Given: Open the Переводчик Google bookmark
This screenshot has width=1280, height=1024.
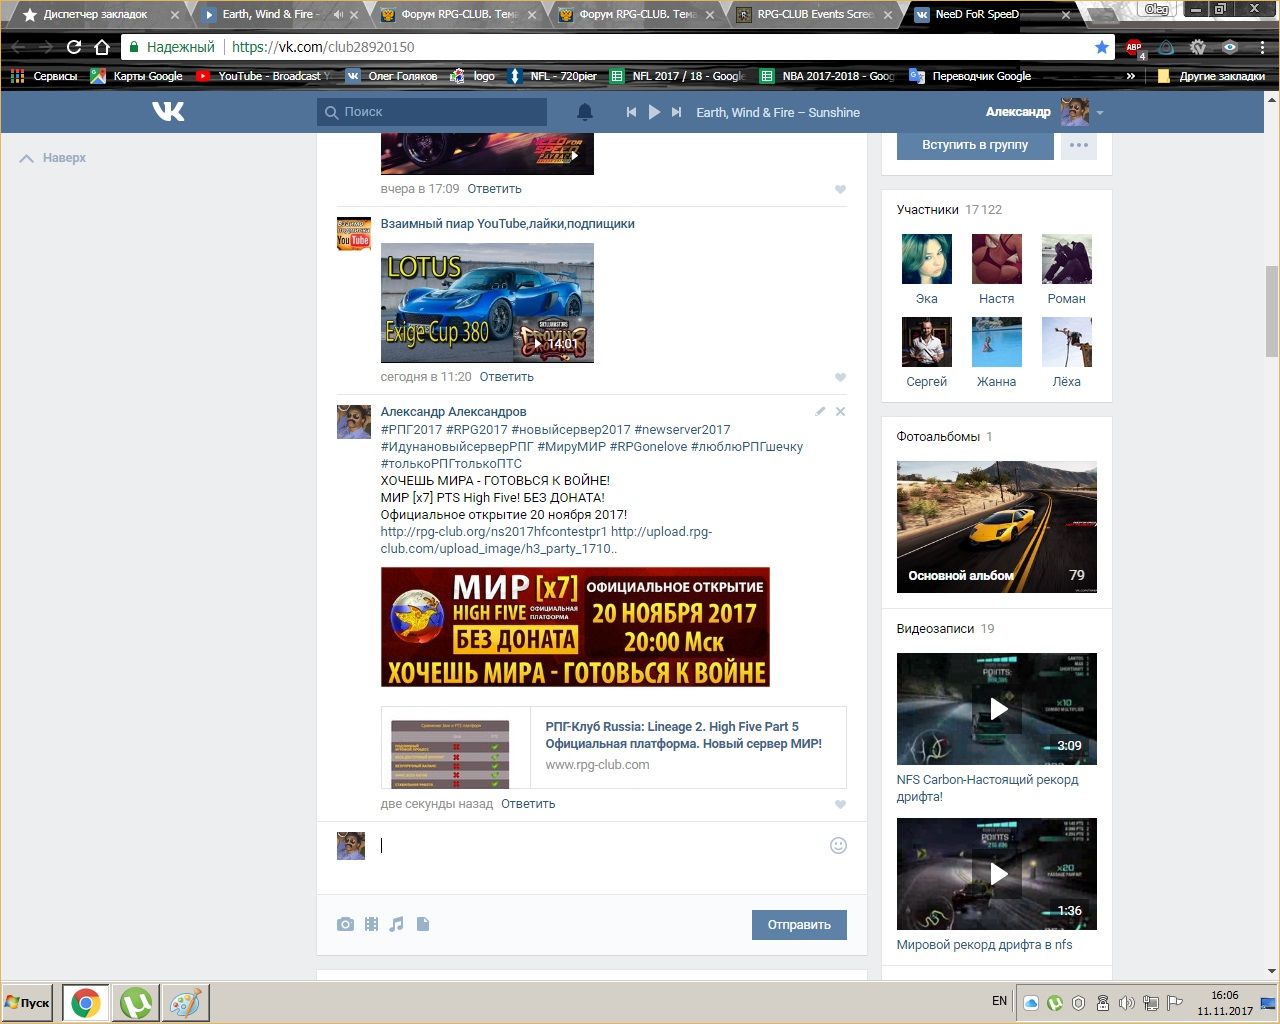Looking at the screenshot, I should (x=970, y=76).
